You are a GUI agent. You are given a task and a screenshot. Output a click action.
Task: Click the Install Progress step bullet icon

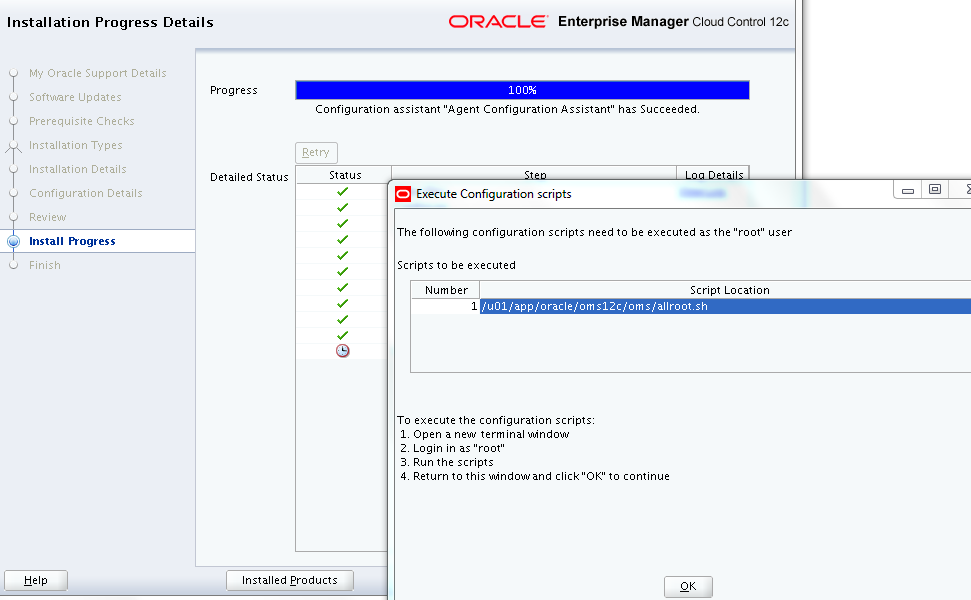pos(13,241)
